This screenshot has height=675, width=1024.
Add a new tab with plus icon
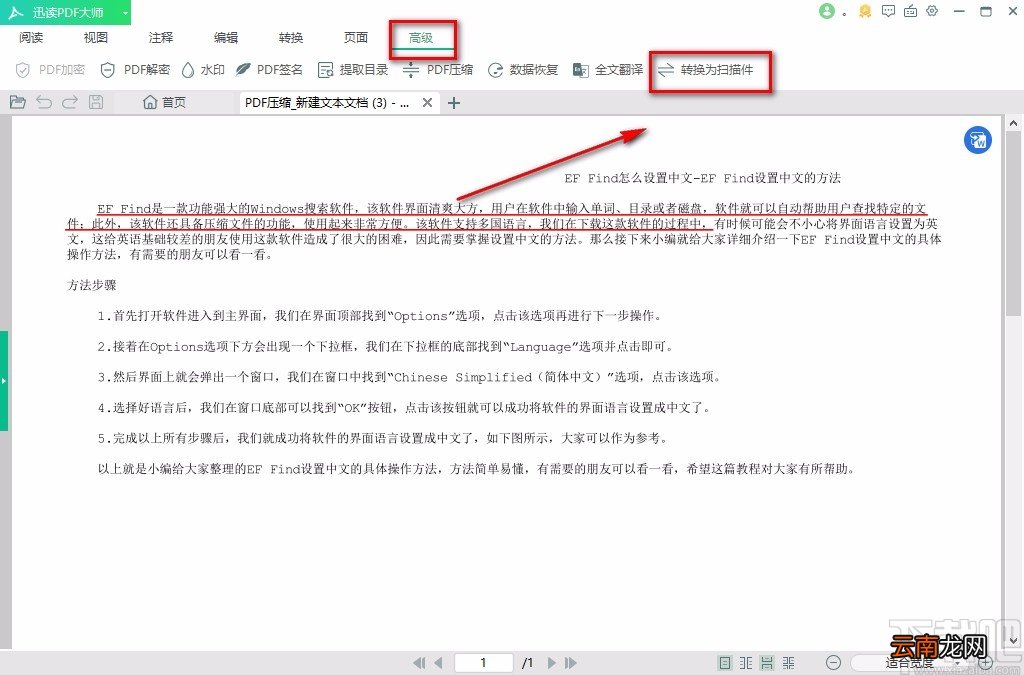(x=454, y=102)
